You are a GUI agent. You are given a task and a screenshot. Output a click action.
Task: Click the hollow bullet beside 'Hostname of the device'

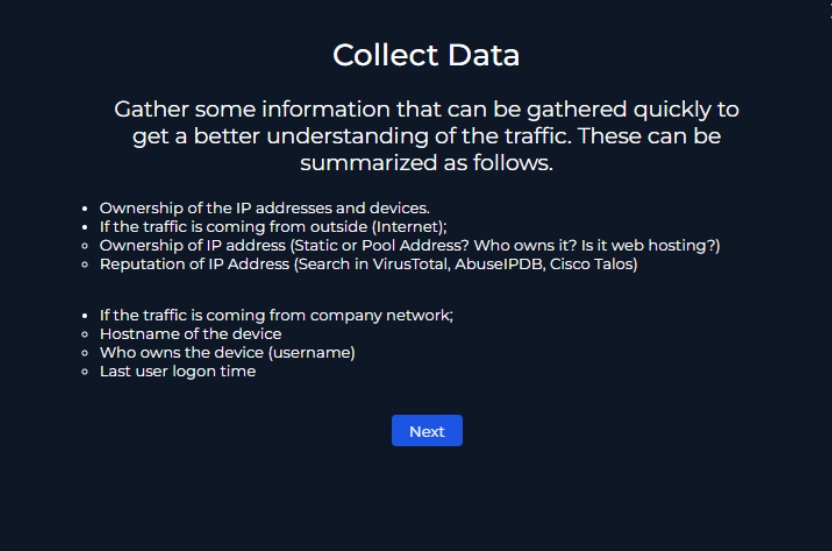[85, 334]
